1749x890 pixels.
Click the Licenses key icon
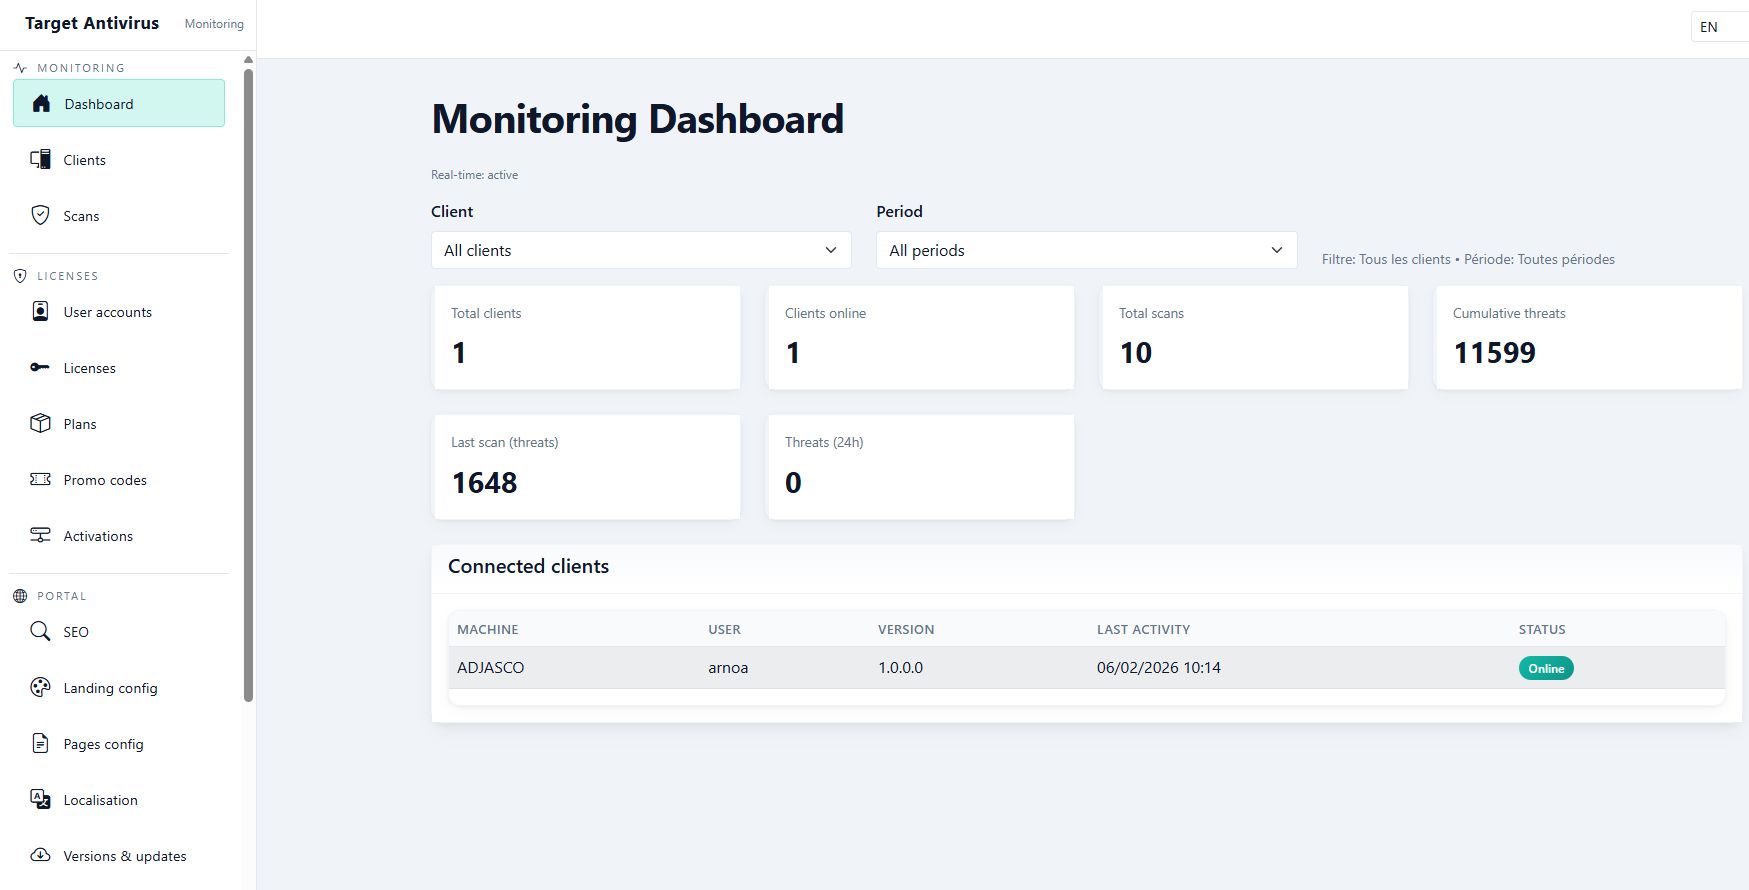[x=40, y=368]
